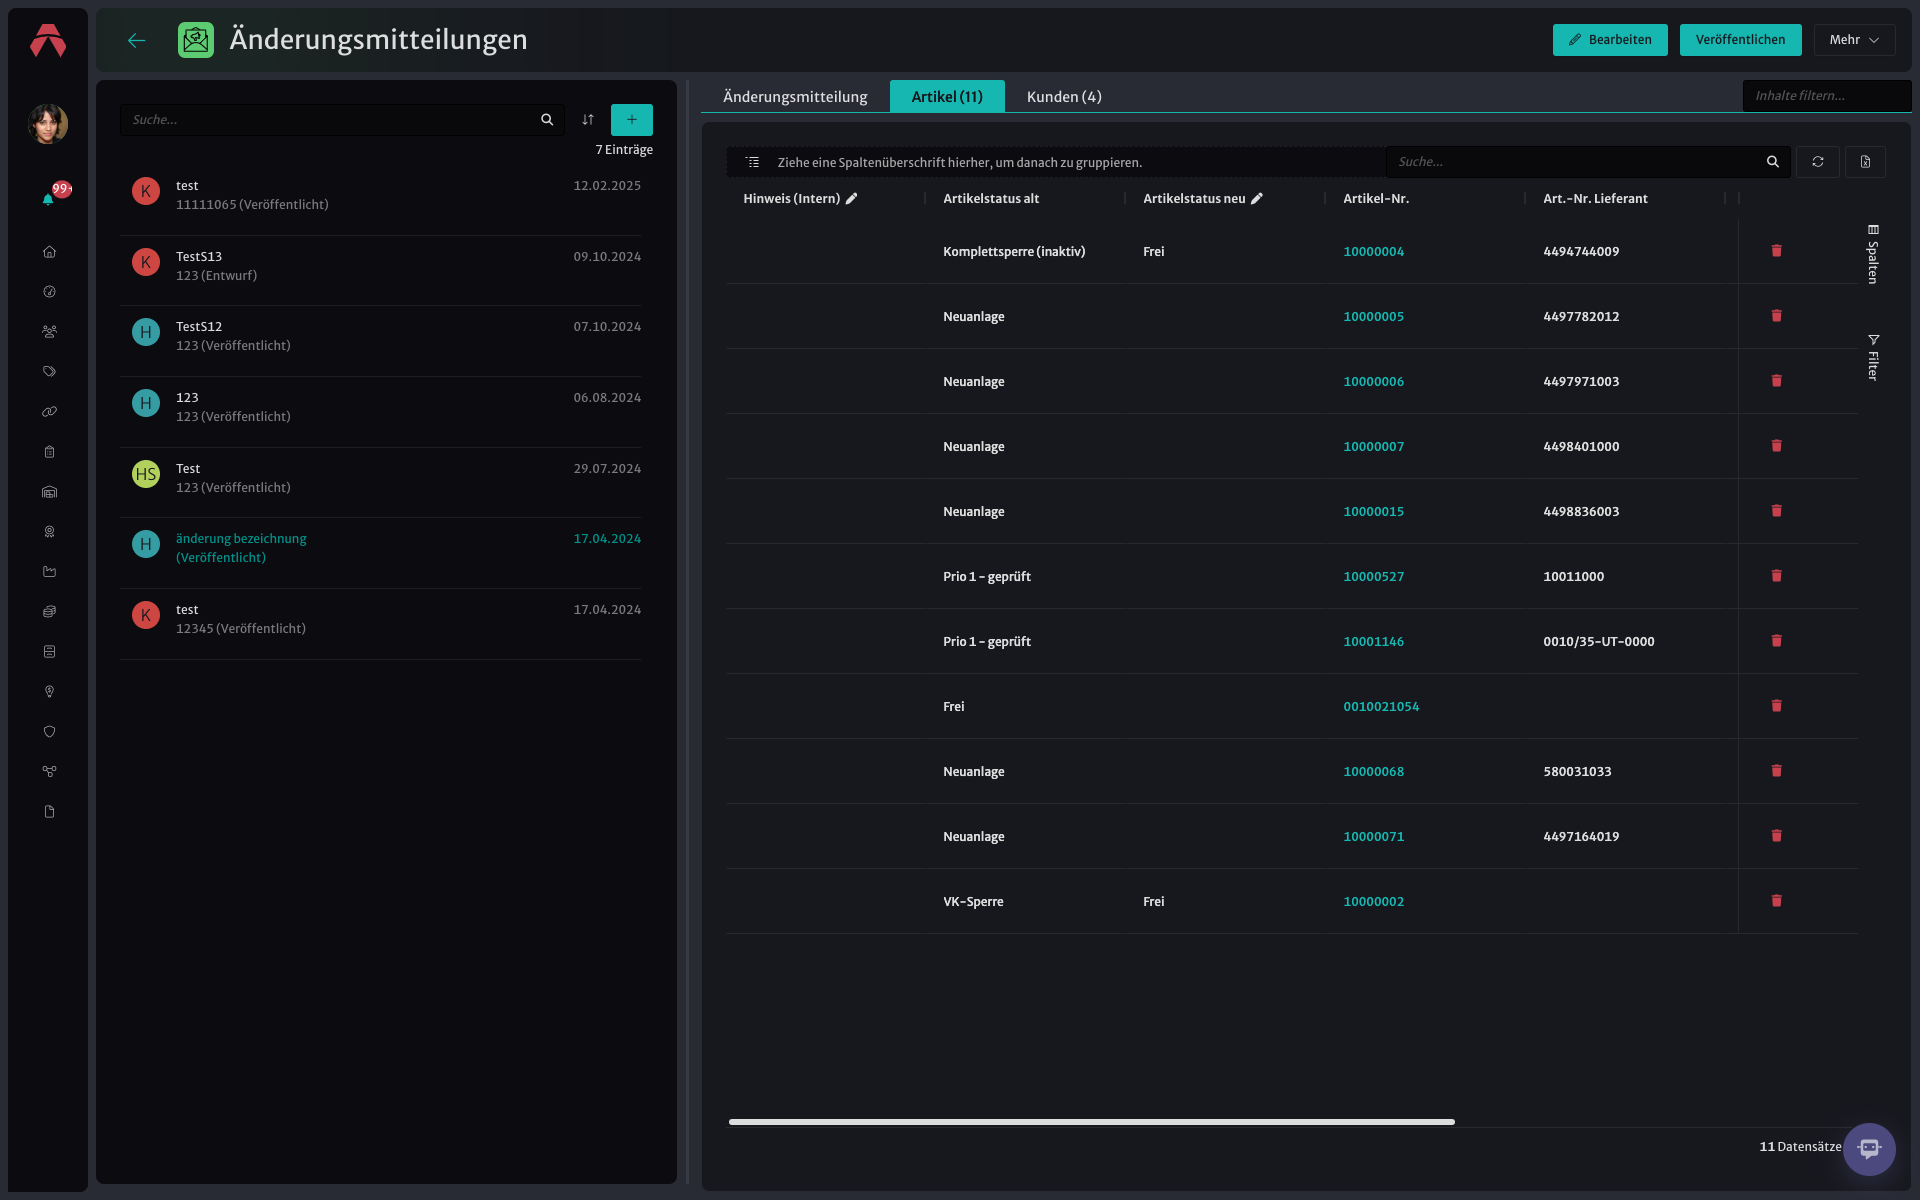Open the Spalten side panel
1920x1200 pixels.
click(x=1873, y=254)
